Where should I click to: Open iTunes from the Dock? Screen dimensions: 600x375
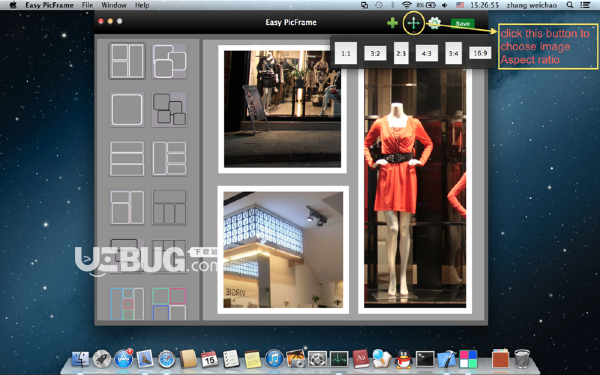pyautogui.click(x=274, y=359)
